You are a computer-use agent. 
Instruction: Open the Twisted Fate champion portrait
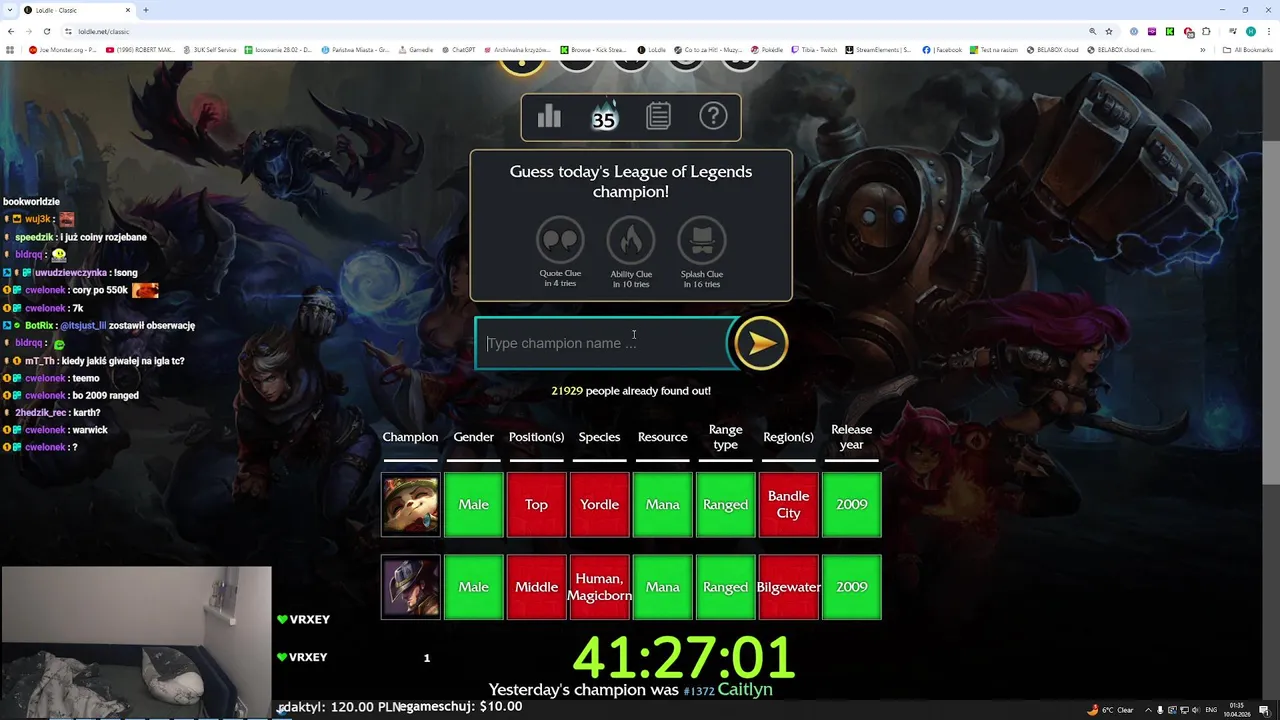410,587
